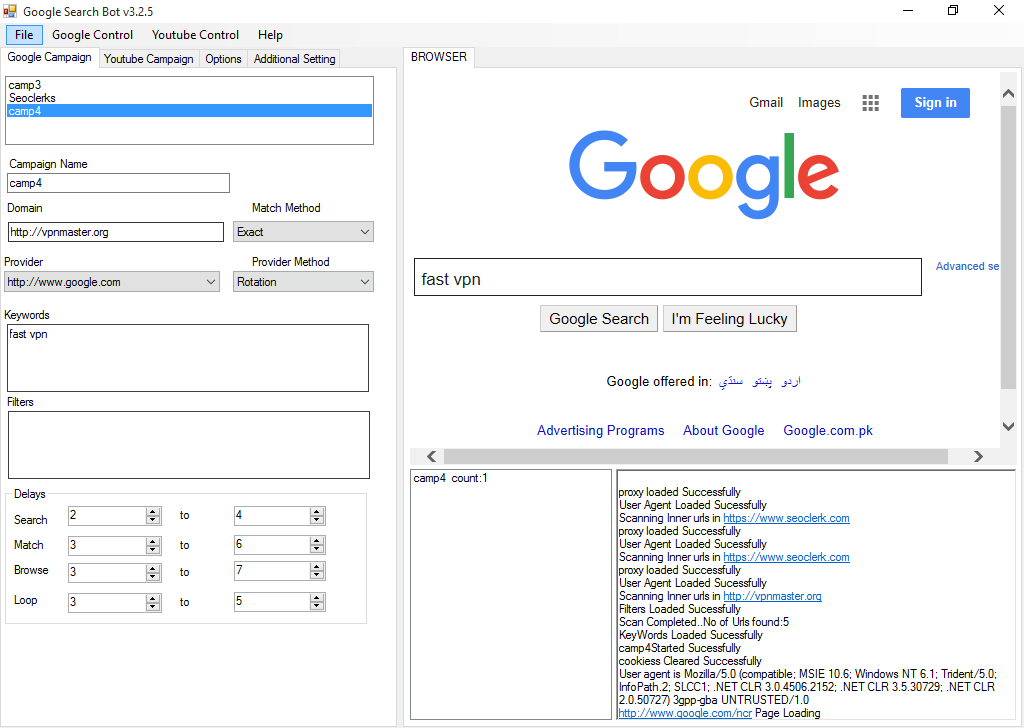Increase the Search delay minimum value
Screen dimensions: 1024x728
(153, 512)
